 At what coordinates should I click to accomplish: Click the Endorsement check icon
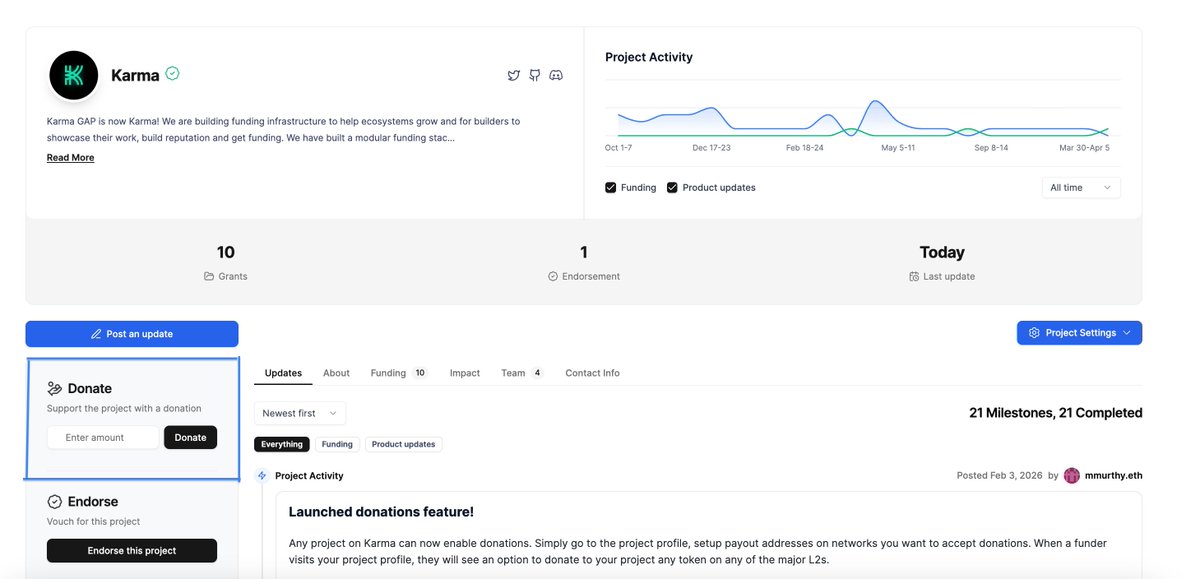[553, 276]
